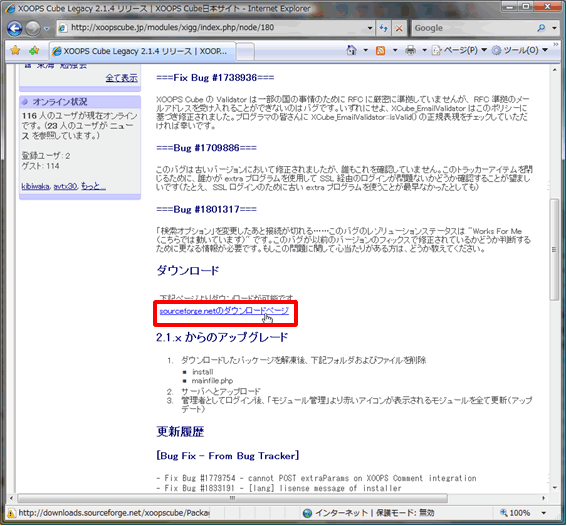This screenshot has height=526, width=567.
Task: Open the ツール(O) menu
Action: tap(520, 50)
